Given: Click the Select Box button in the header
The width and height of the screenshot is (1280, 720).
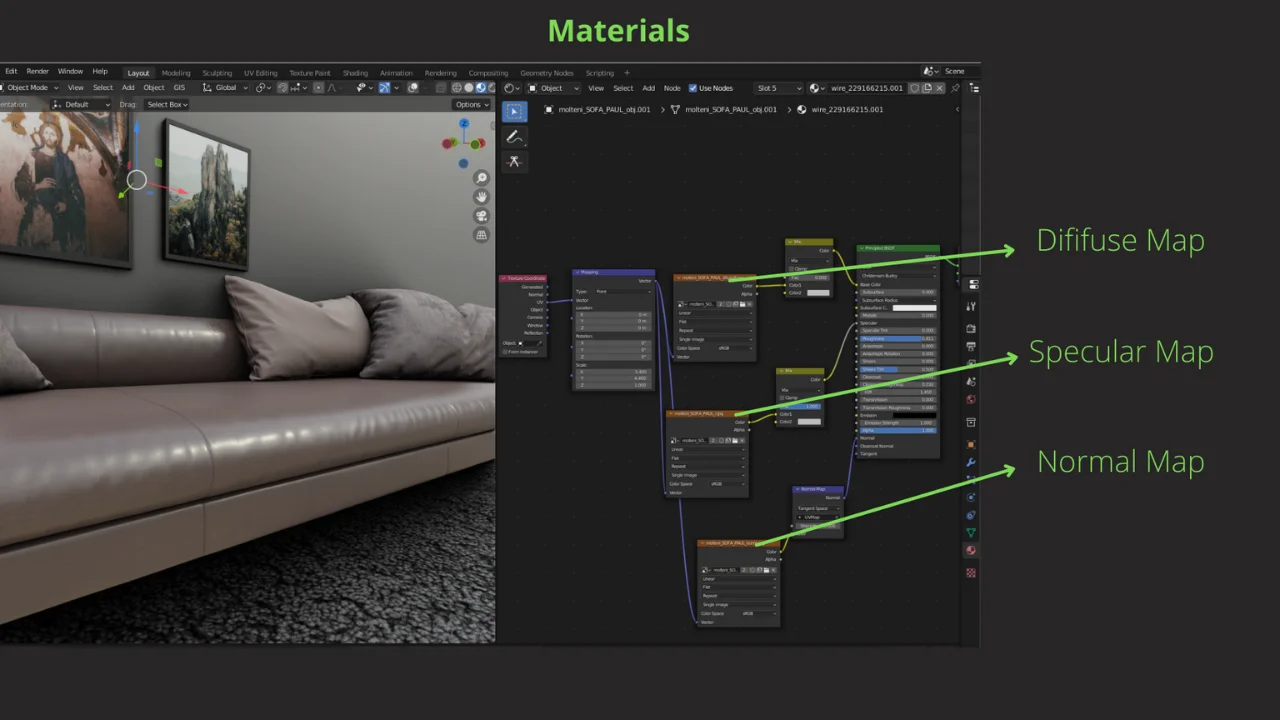Looking at the screenshot, I should pos(166,104).
